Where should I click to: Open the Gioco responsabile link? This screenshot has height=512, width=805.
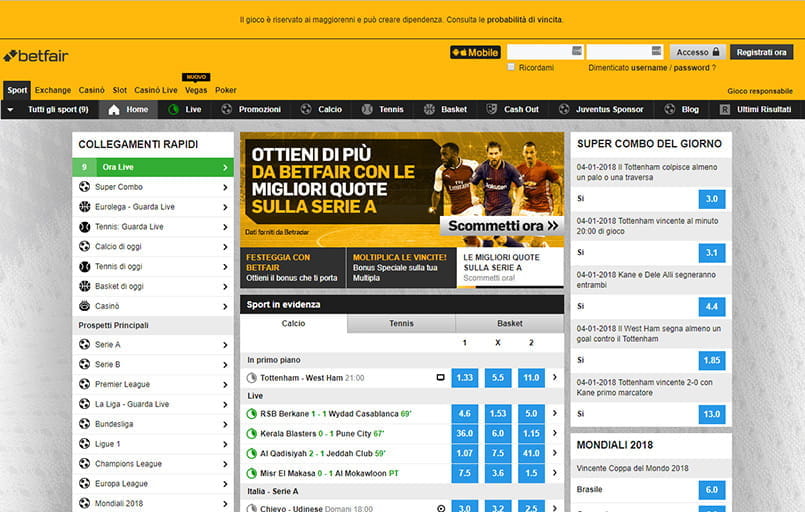pyautogui.click(x=760, y=91)
